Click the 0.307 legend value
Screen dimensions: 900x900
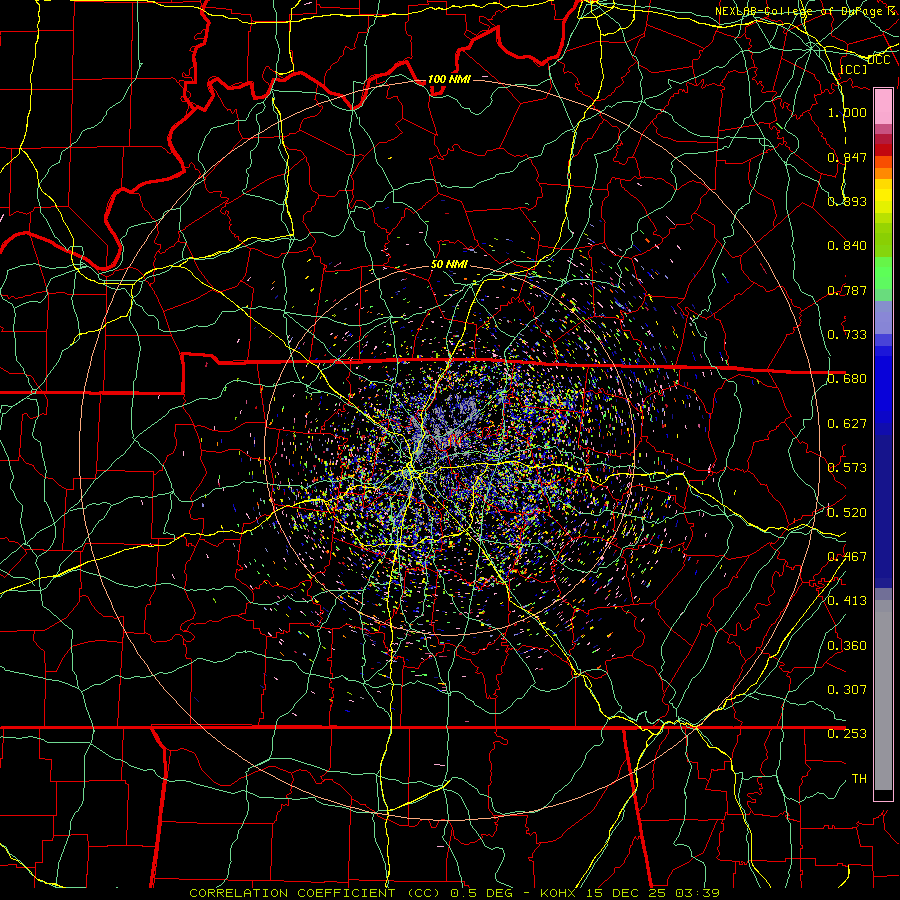pyautogui.click(x=847, y=690)
